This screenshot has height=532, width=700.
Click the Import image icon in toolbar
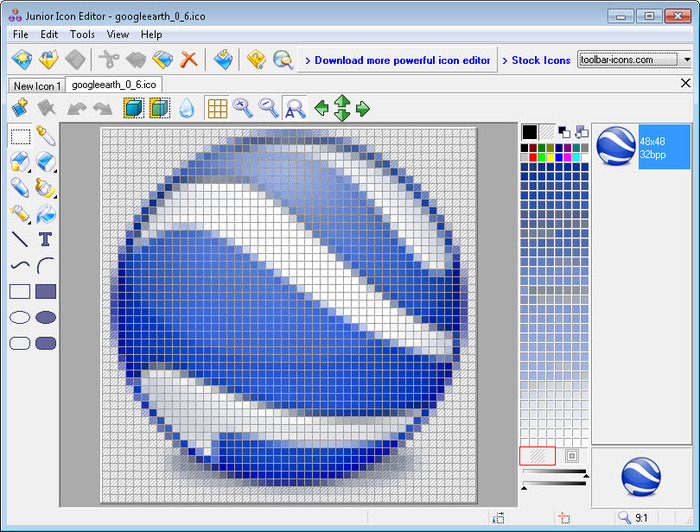click(x=223, y=59)
